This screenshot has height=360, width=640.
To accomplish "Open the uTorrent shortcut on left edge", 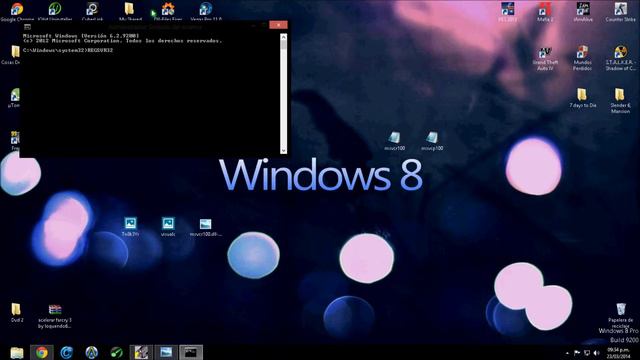I will 14,98.
